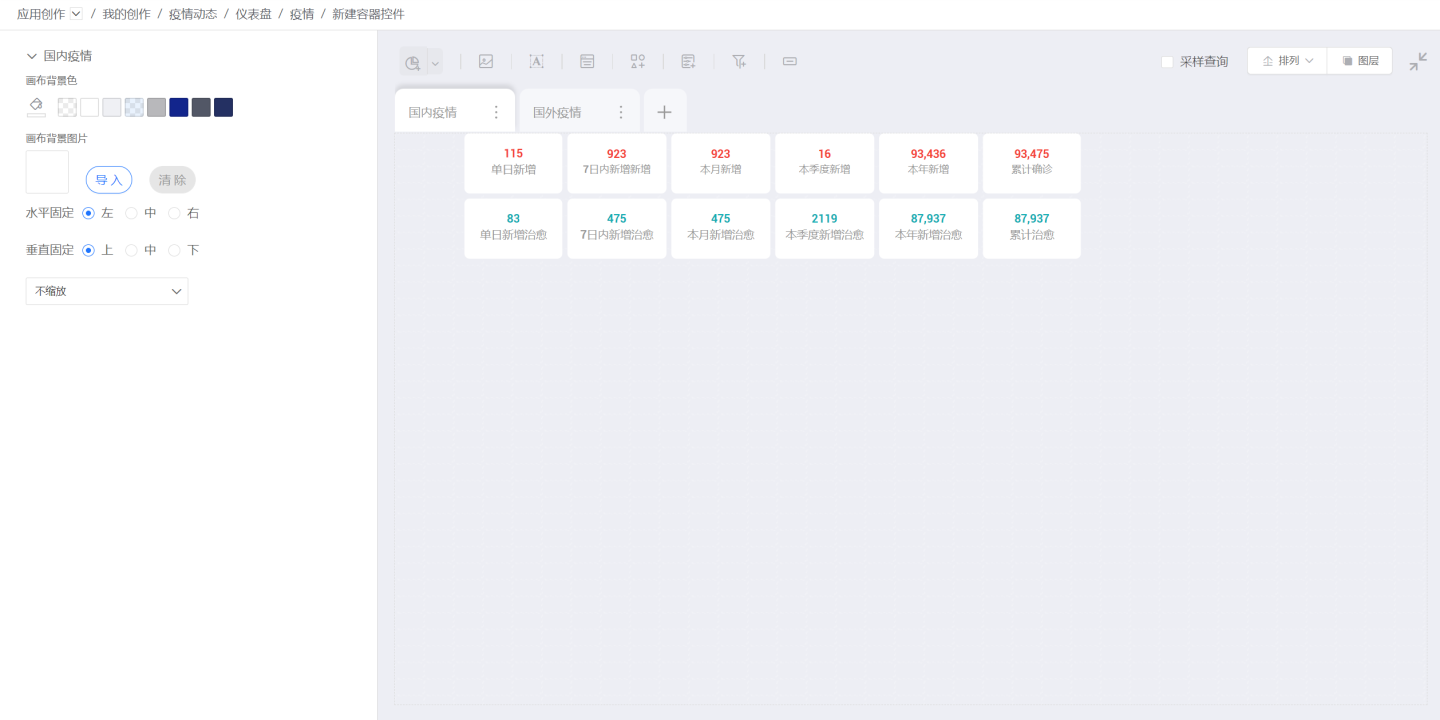Viewport: 1440px width, 720px height.
Task: Click the collapse fullscreen arrows icon
Action: click(1418, 61)
